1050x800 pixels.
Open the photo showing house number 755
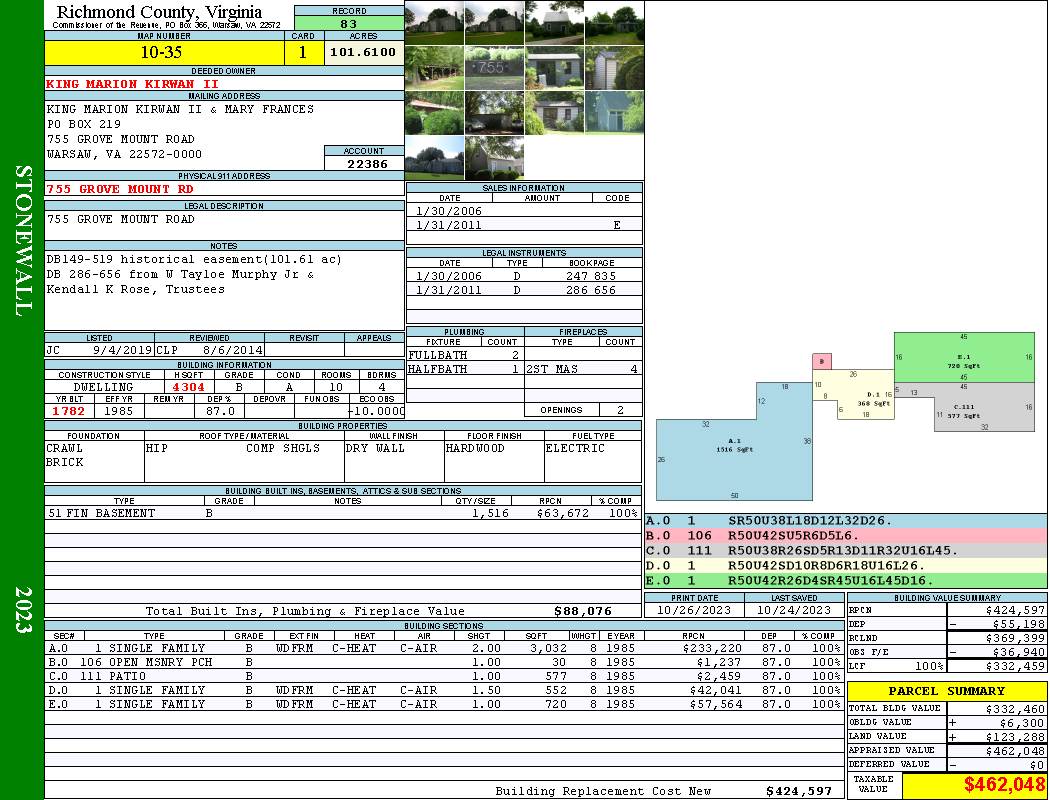click(494, 68)
